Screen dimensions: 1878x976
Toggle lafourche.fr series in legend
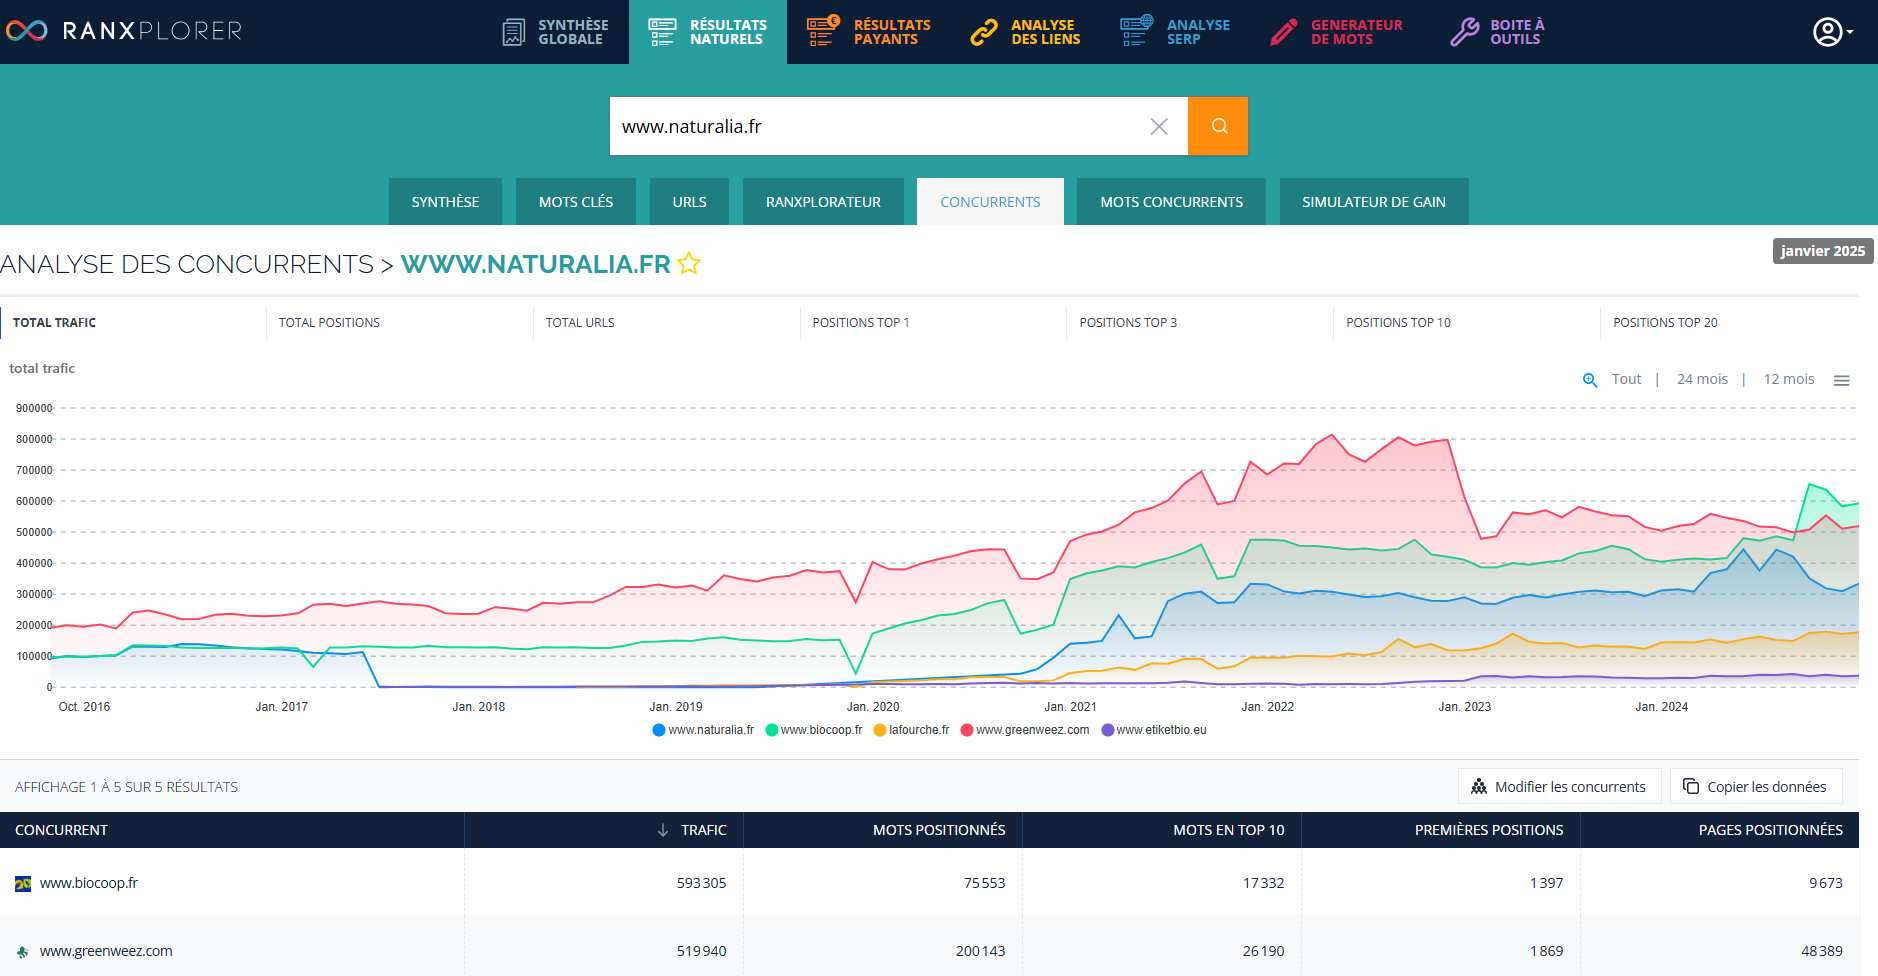pyautogui.click(x=912, y=730)
